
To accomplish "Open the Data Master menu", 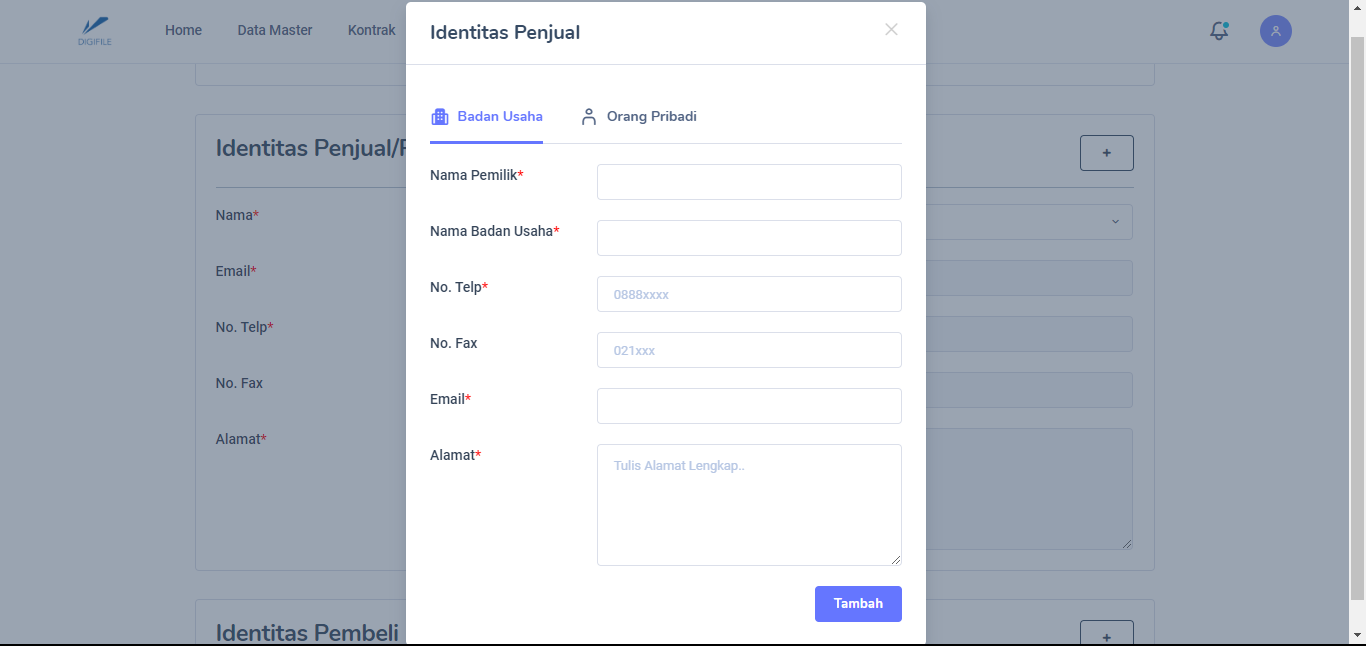I will click(x=275, y=31).
